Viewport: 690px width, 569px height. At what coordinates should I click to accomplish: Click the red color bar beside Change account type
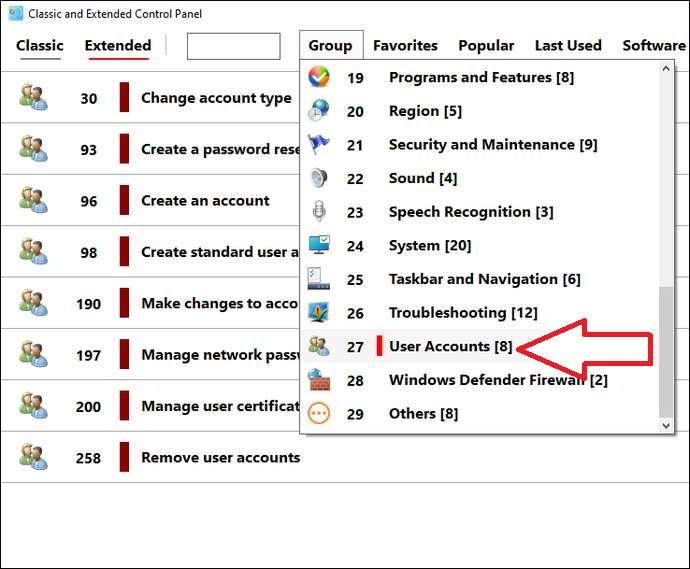[x=125, y=97]
